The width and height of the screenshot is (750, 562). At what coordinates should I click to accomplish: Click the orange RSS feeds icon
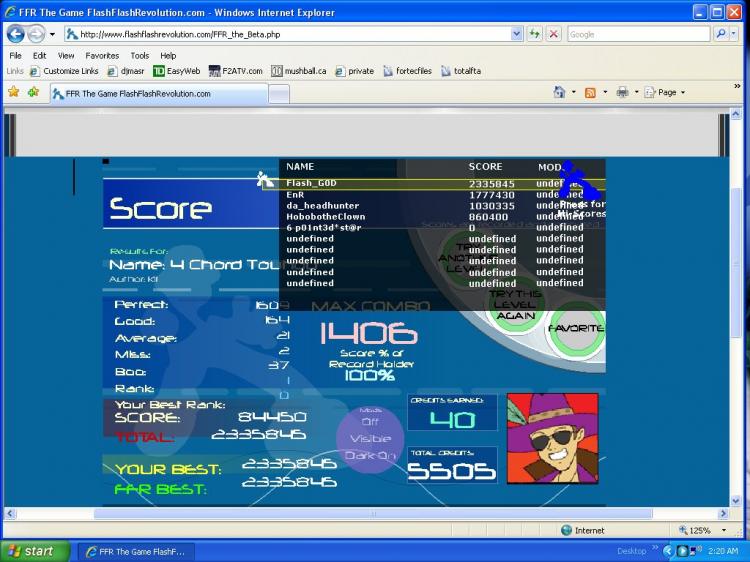(590, 92)
